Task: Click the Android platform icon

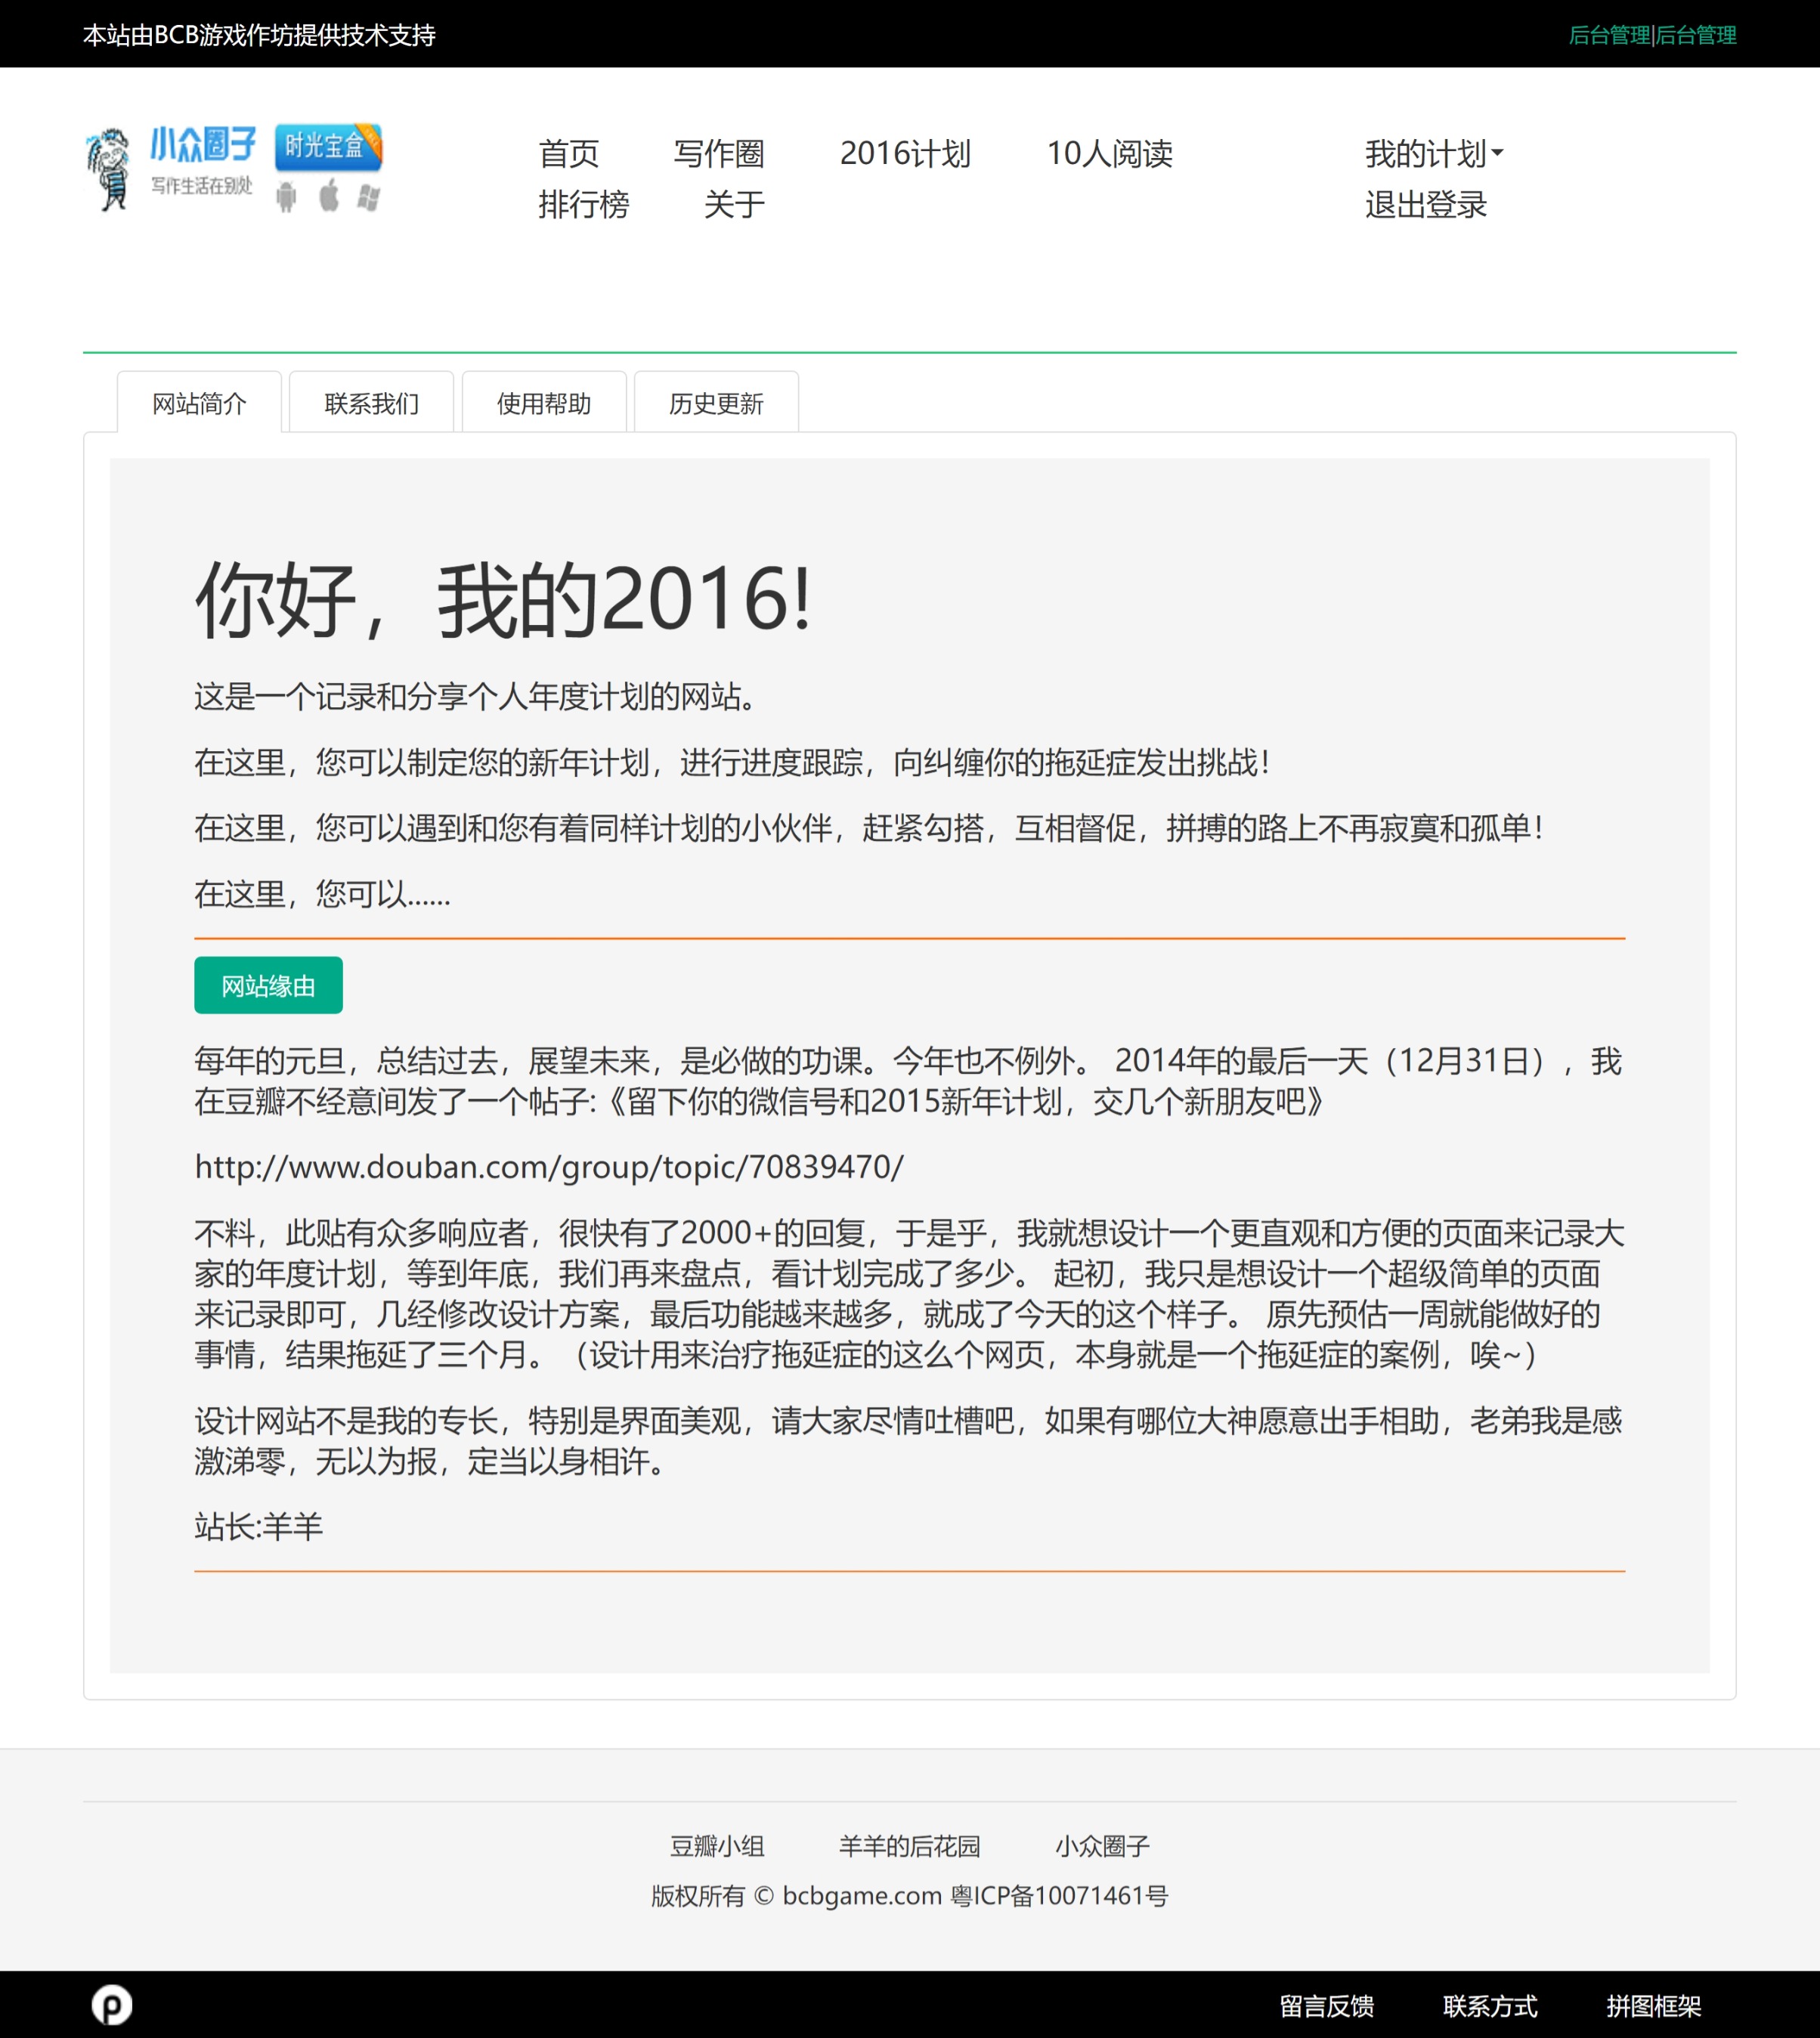Action: click(287, 197)
